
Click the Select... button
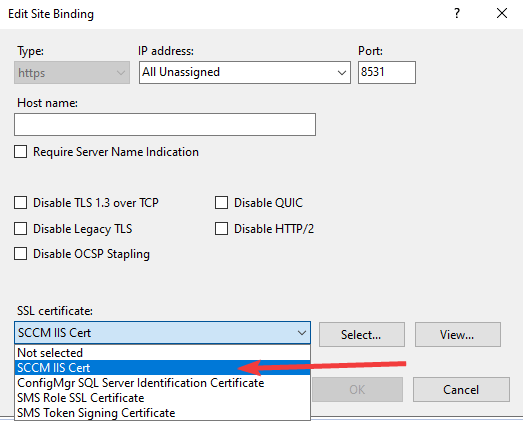[x=362, y=335]
